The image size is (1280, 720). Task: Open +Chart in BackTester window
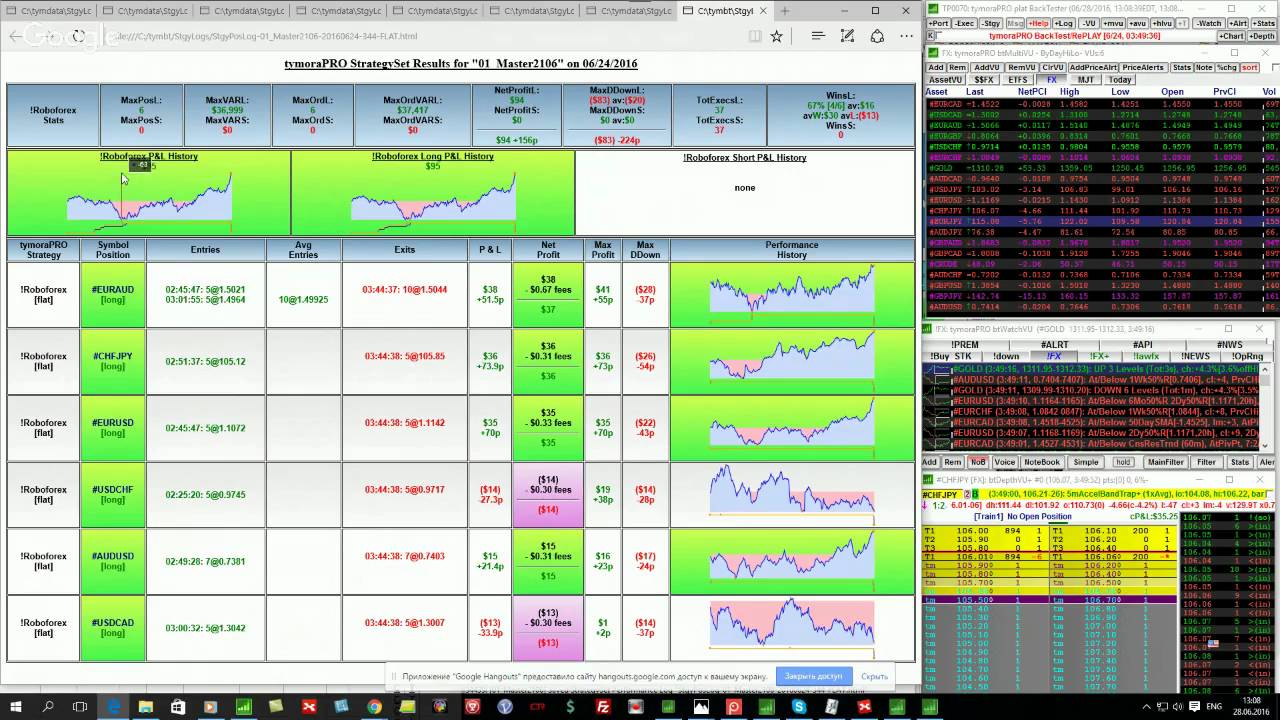pyautogui.click(x=1231, y=36)
